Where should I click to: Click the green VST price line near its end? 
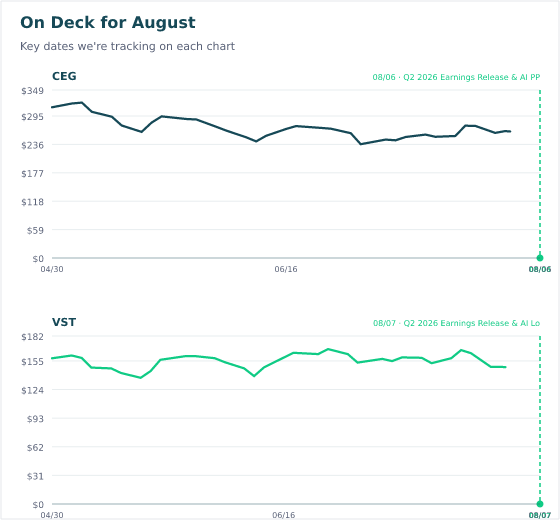498,367
